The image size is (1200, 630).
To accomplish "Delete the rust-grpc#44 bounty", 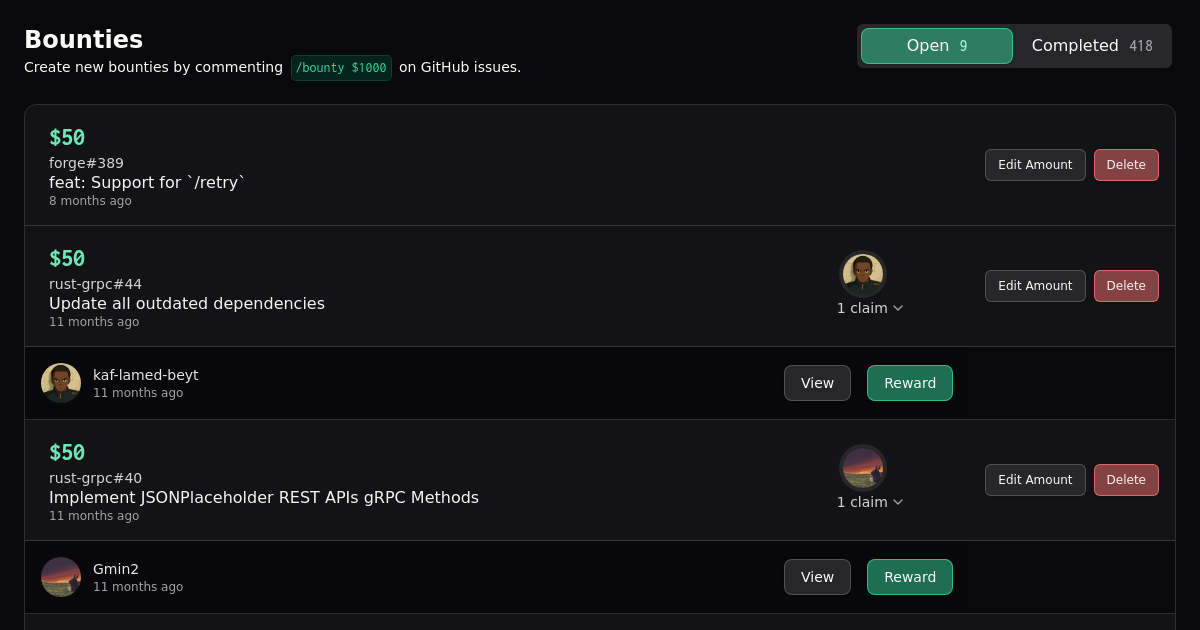I will tap(1126, 286).
